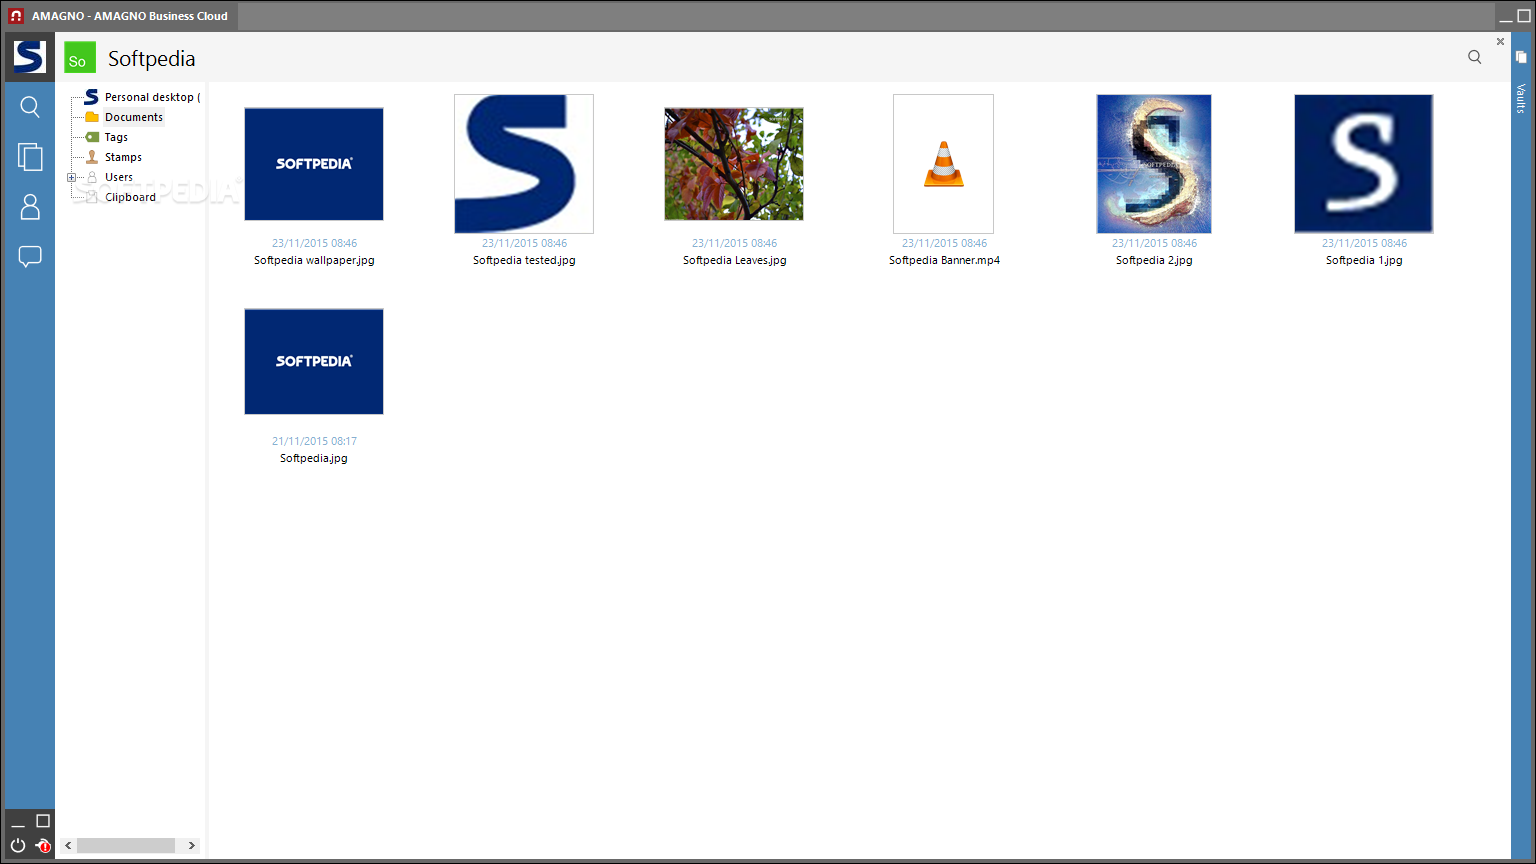The height and width of the screenshot is (864, 1536).
Task: Maximize the AMAGNO window from title bar
Action: pos(1524,16)
